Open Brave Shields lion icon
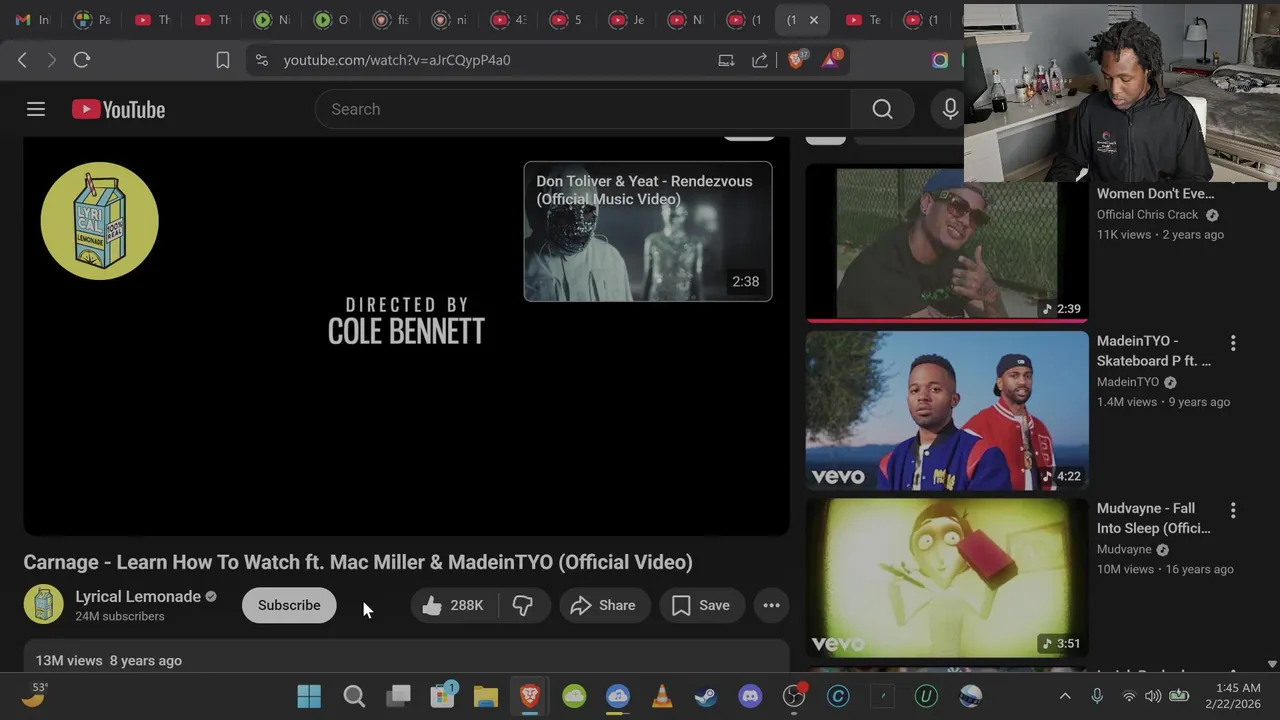Image resolution: width=1280 pixels, height=720 pixels. click(x=796, y=60)
